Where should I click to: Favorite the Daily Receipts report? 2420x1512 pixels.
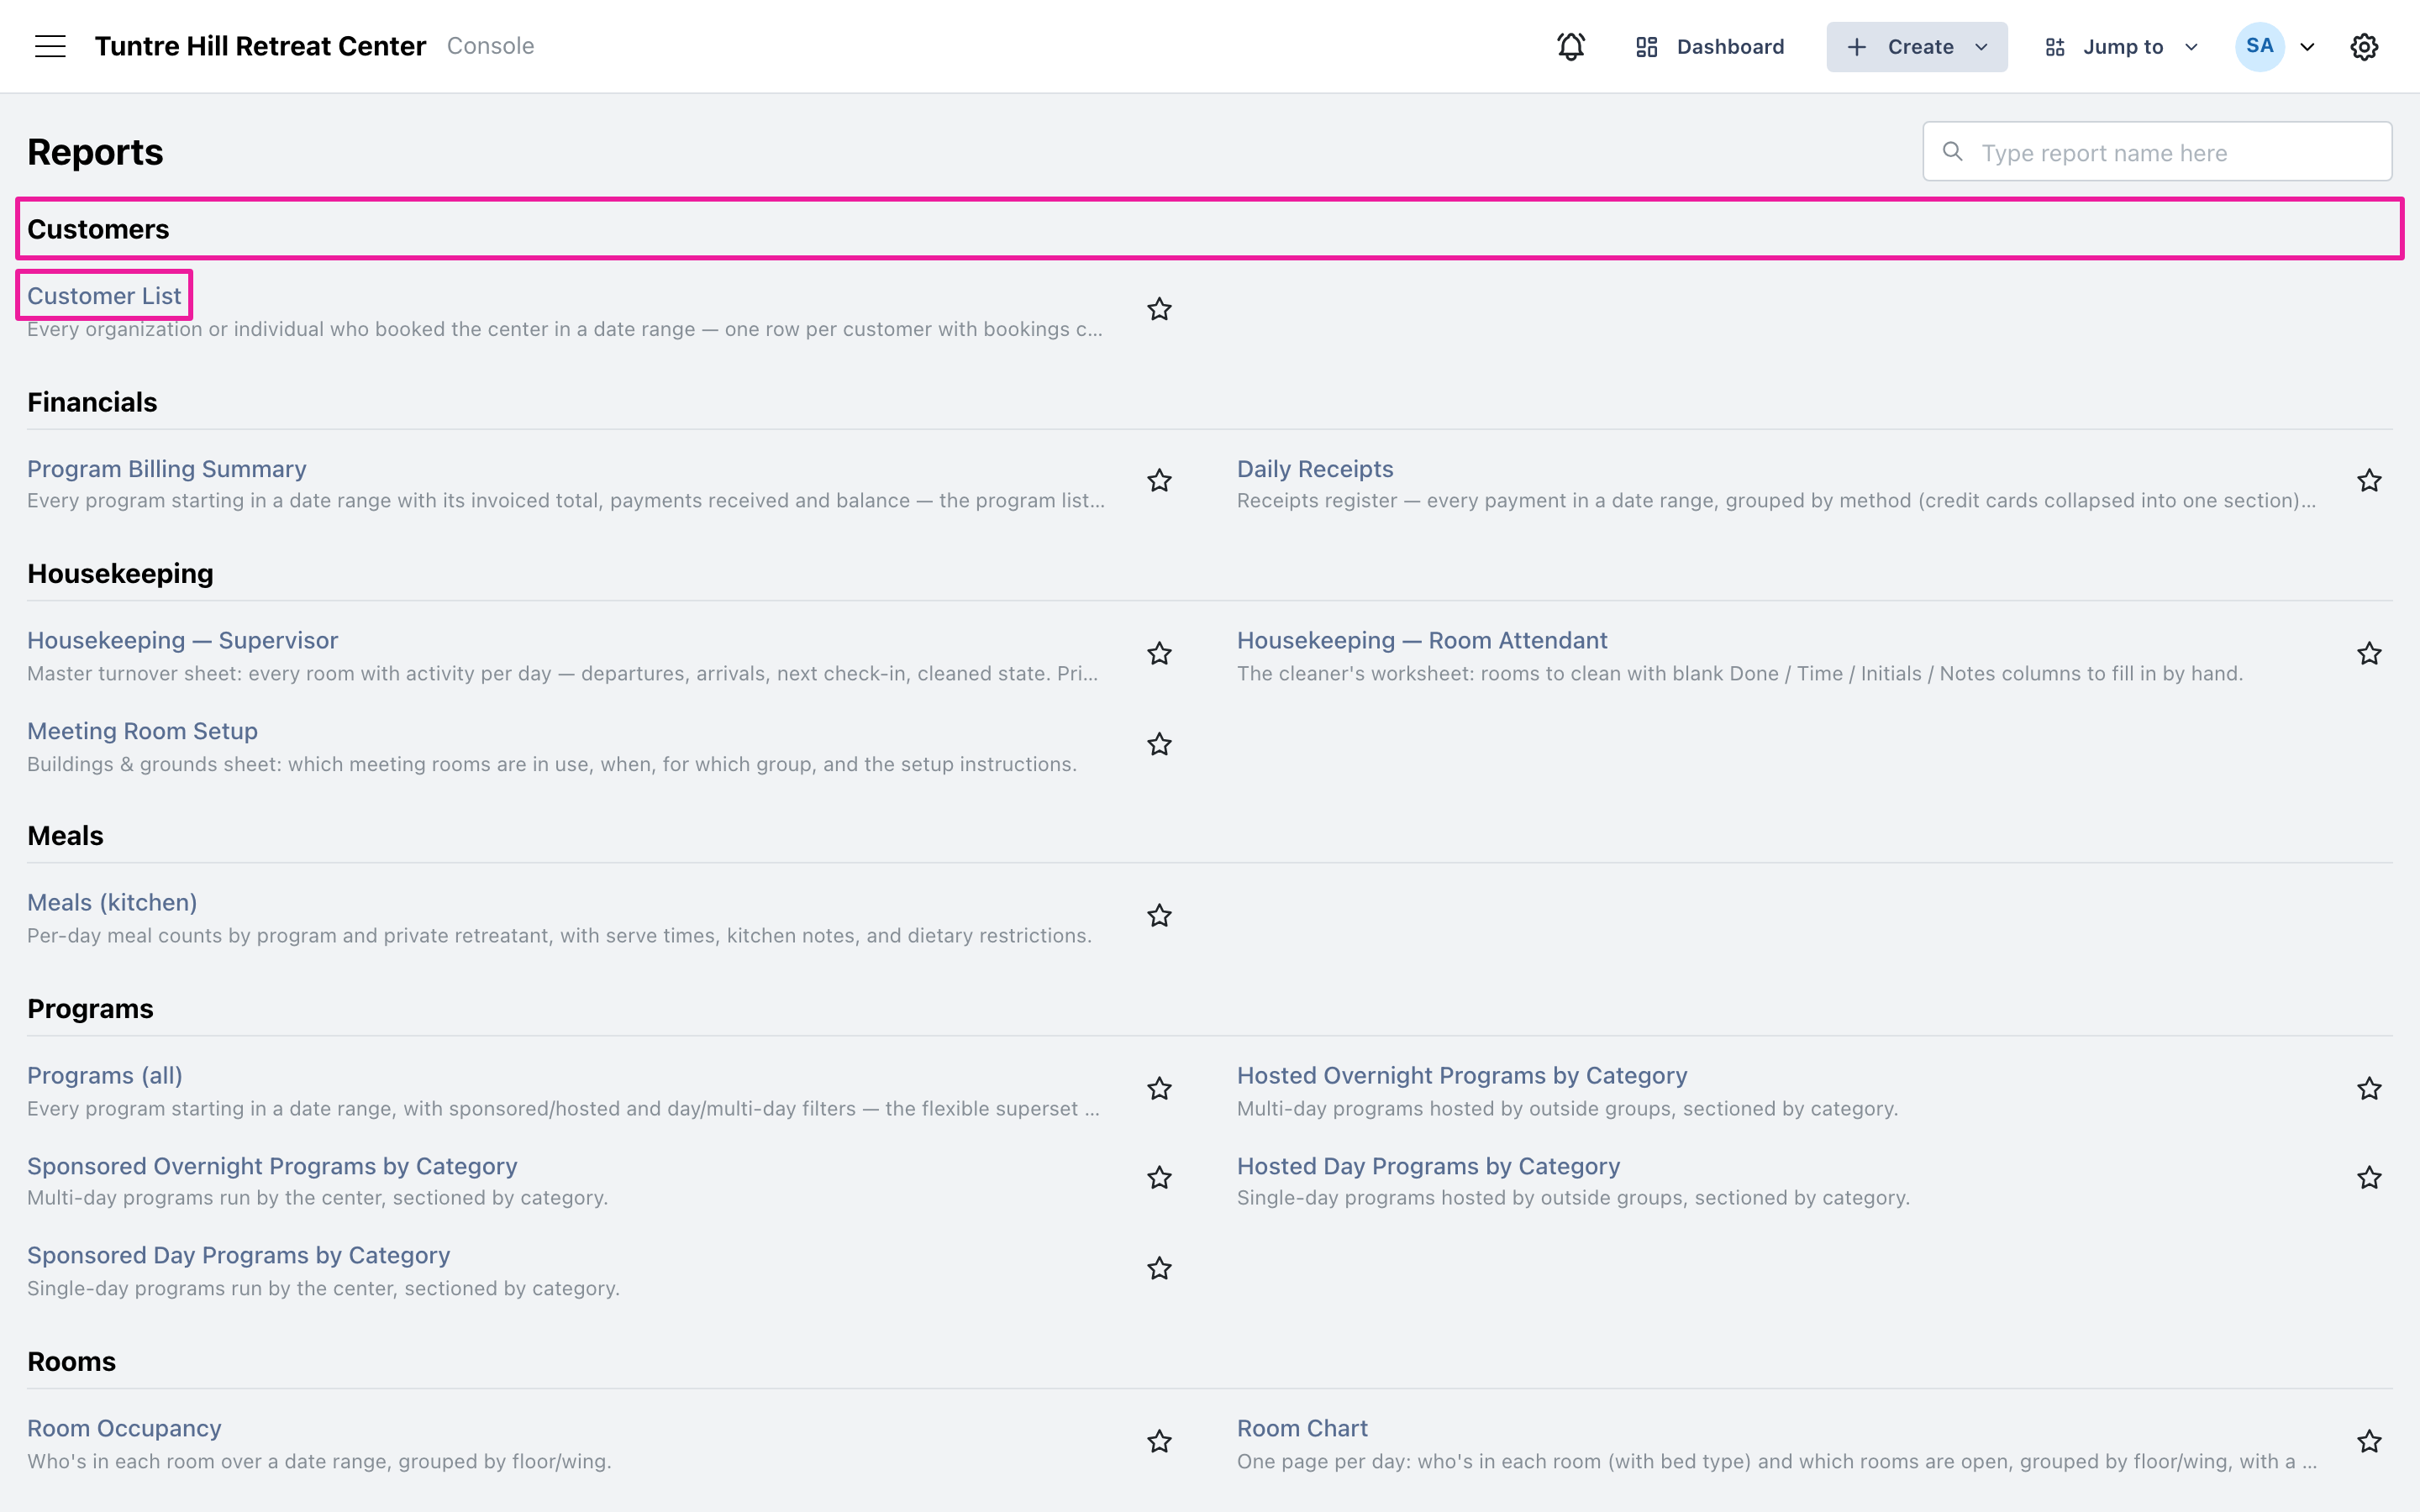click(2369, 481)
